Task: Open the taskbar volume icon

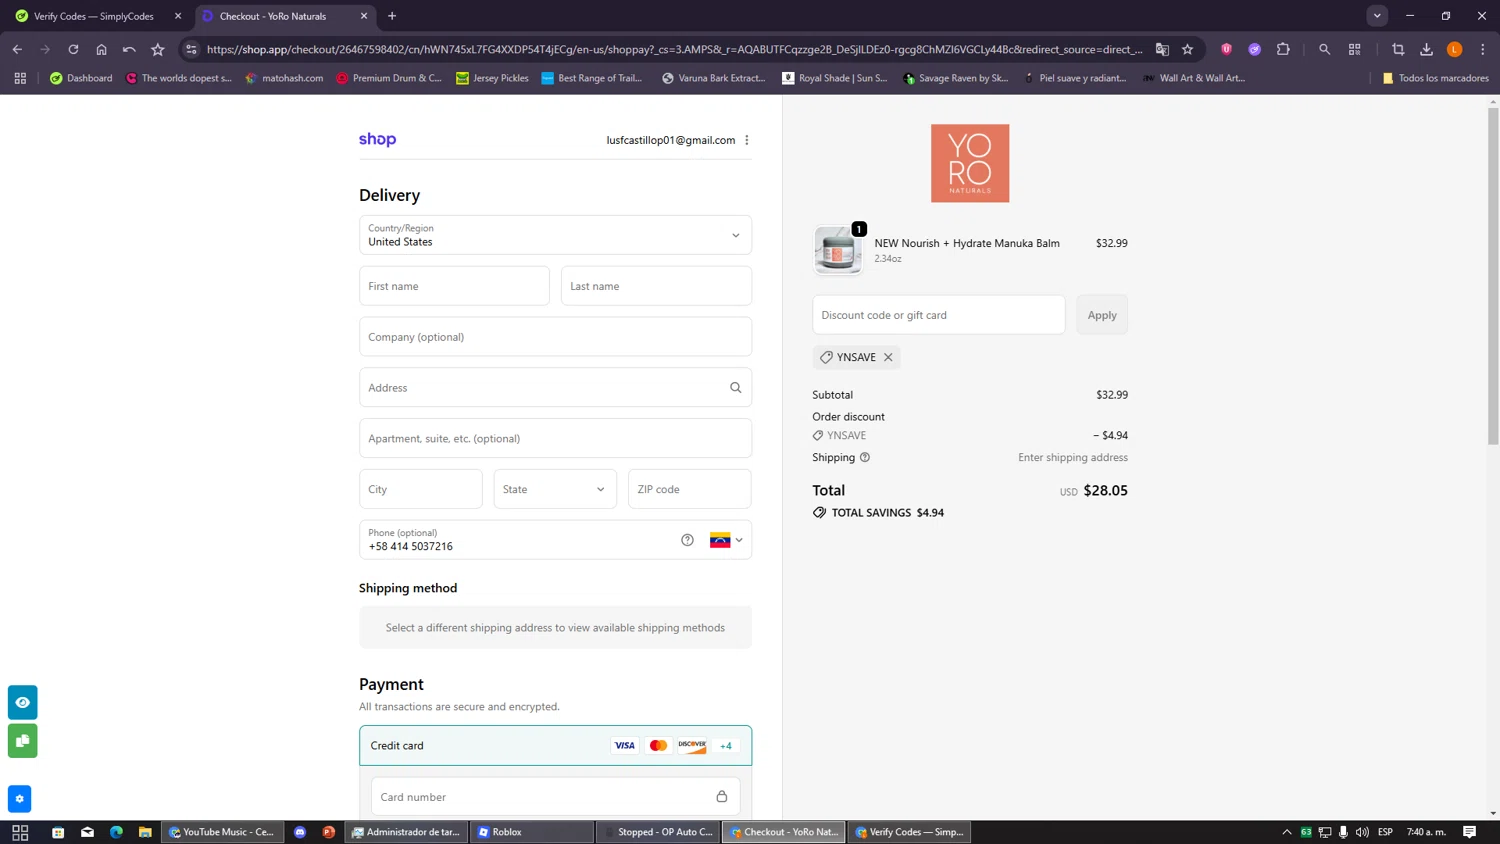Action: (x=1362, y=832)
